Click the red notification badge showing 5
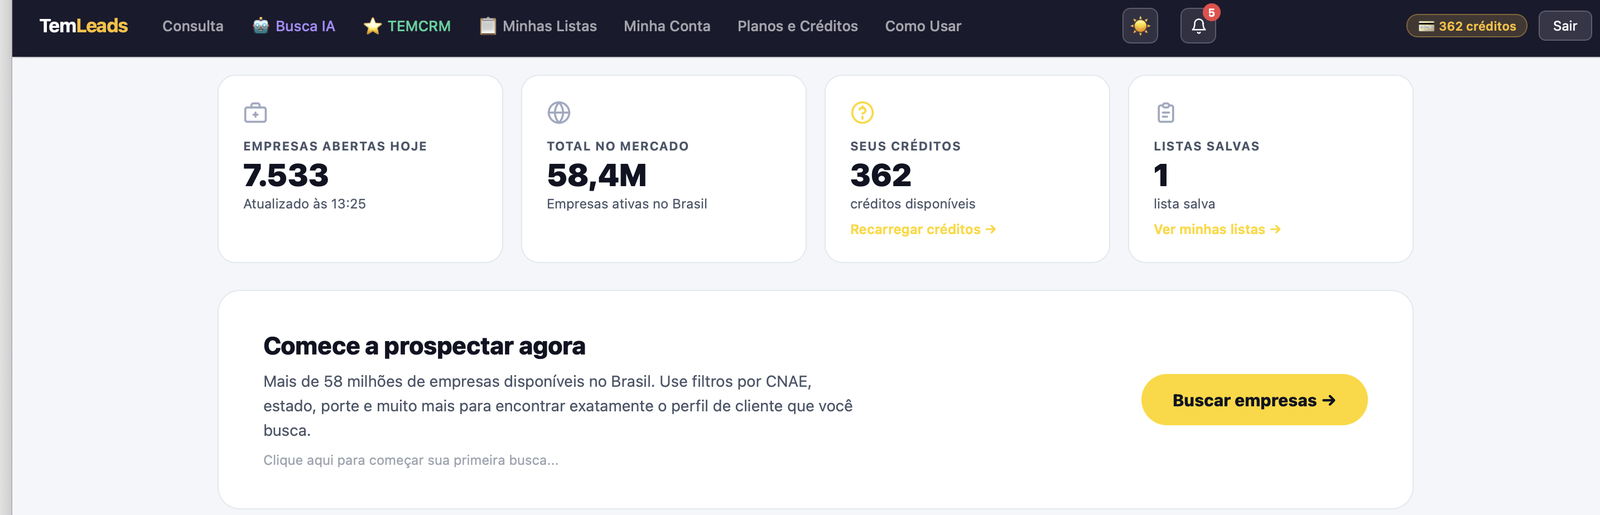 pyautogui.click(x=1211, y=13)
